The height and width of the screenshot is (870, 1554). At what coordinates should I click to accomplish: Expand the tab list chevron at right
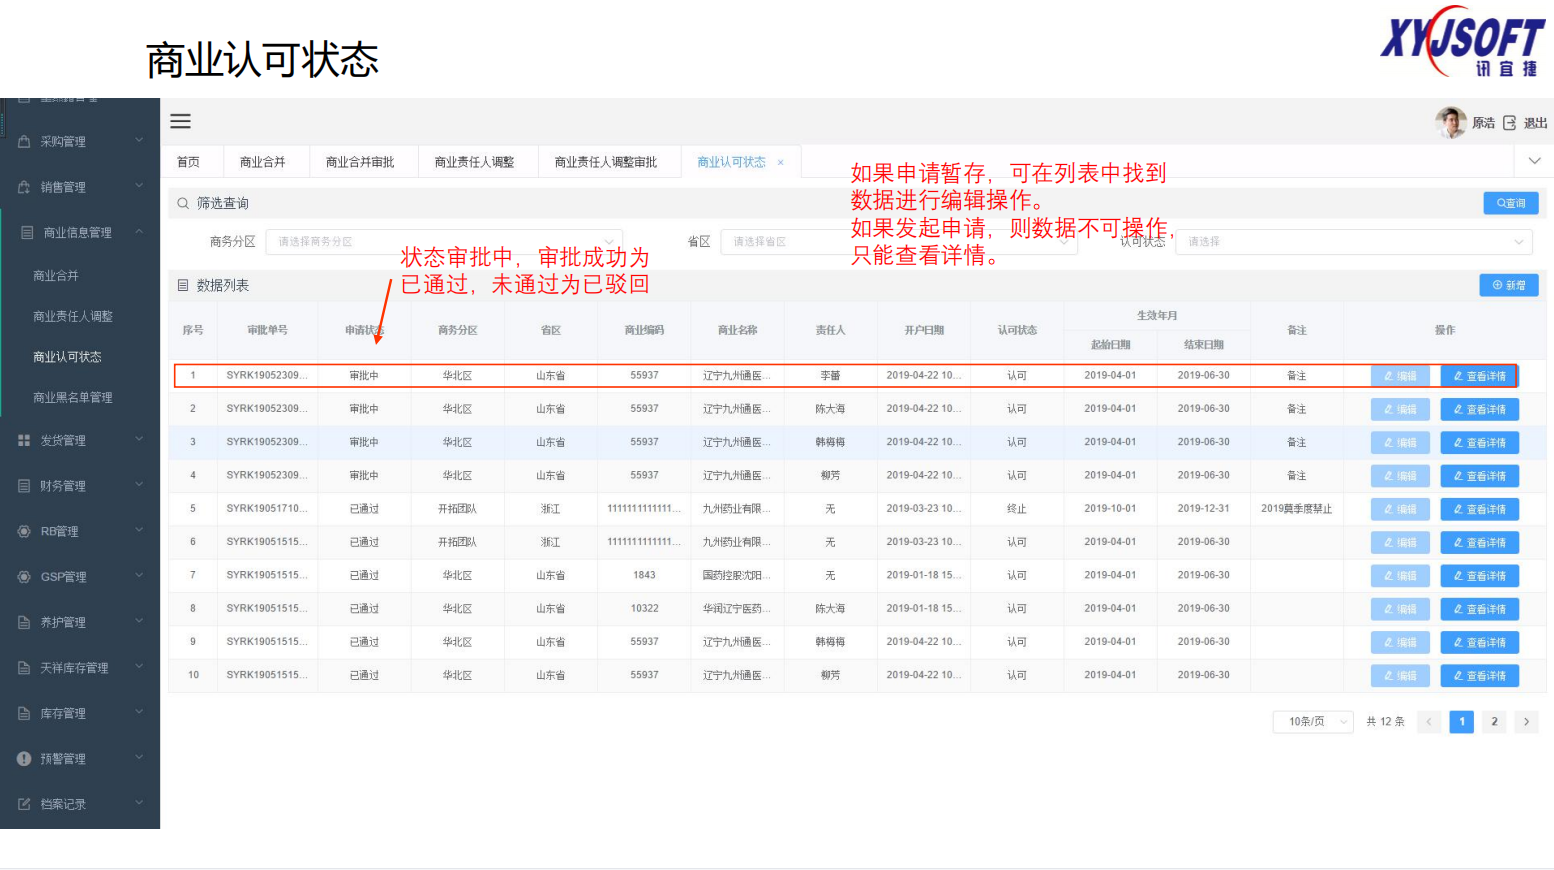[1534, 161]
